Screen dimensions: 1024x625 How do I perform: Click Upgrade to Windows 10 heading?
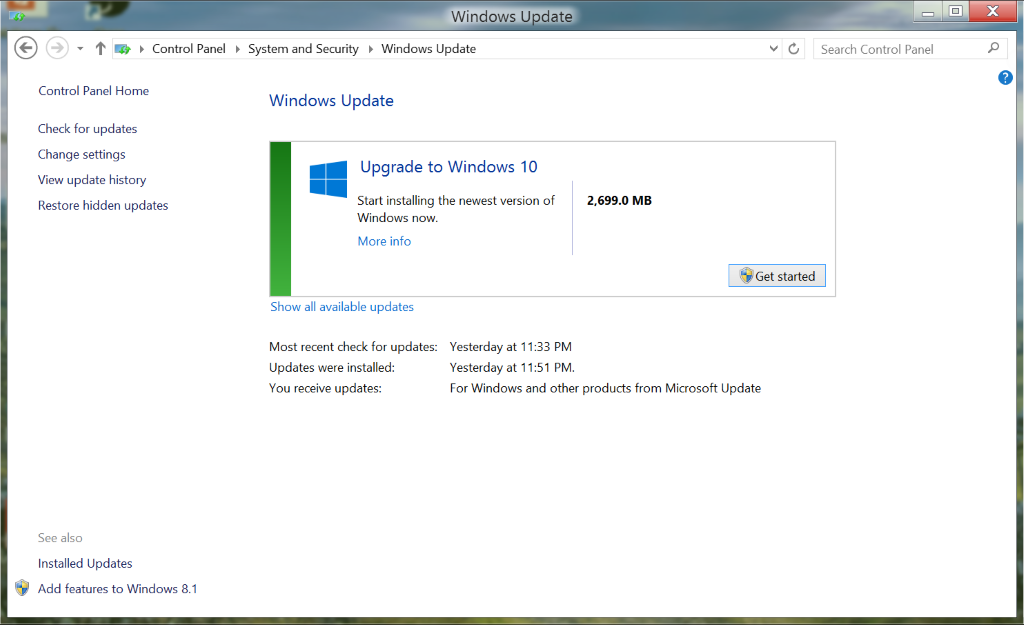click(449, 167)
